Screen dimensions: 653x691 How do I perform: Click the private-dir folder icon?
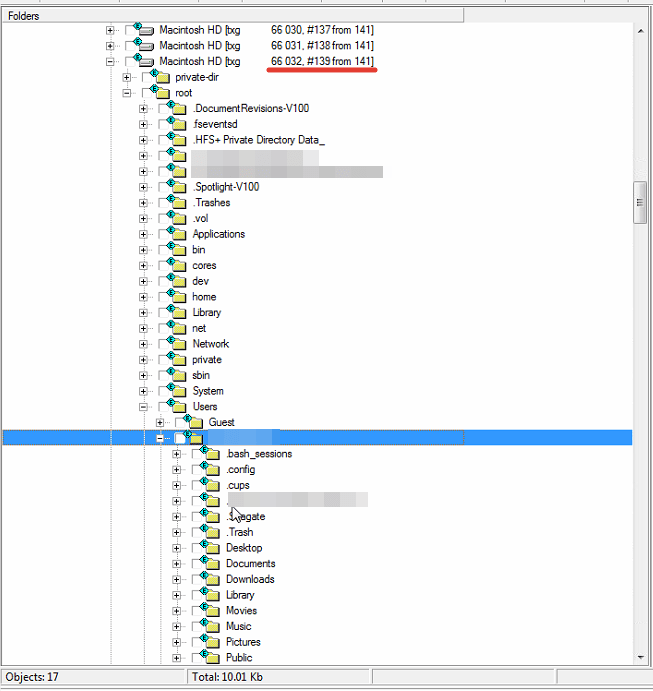click(x=161, y=77)
